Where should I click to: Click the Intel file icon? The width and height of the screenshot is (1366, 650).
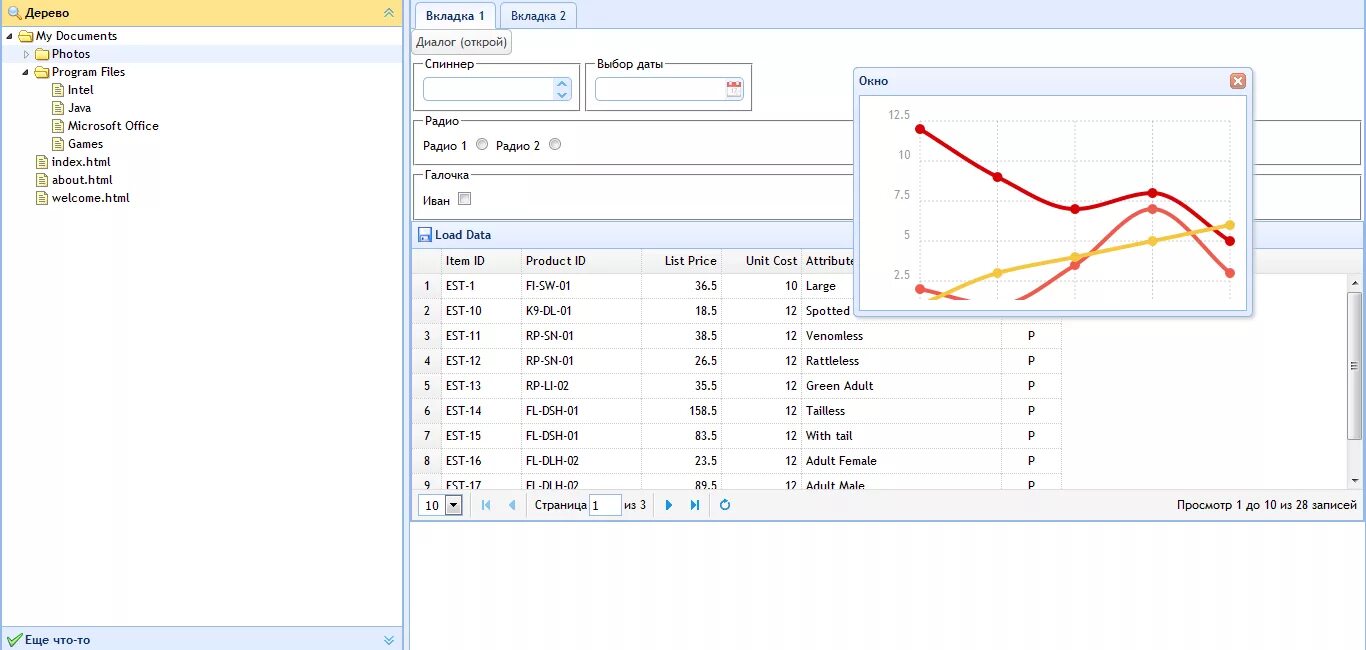[x=58, y=90]
